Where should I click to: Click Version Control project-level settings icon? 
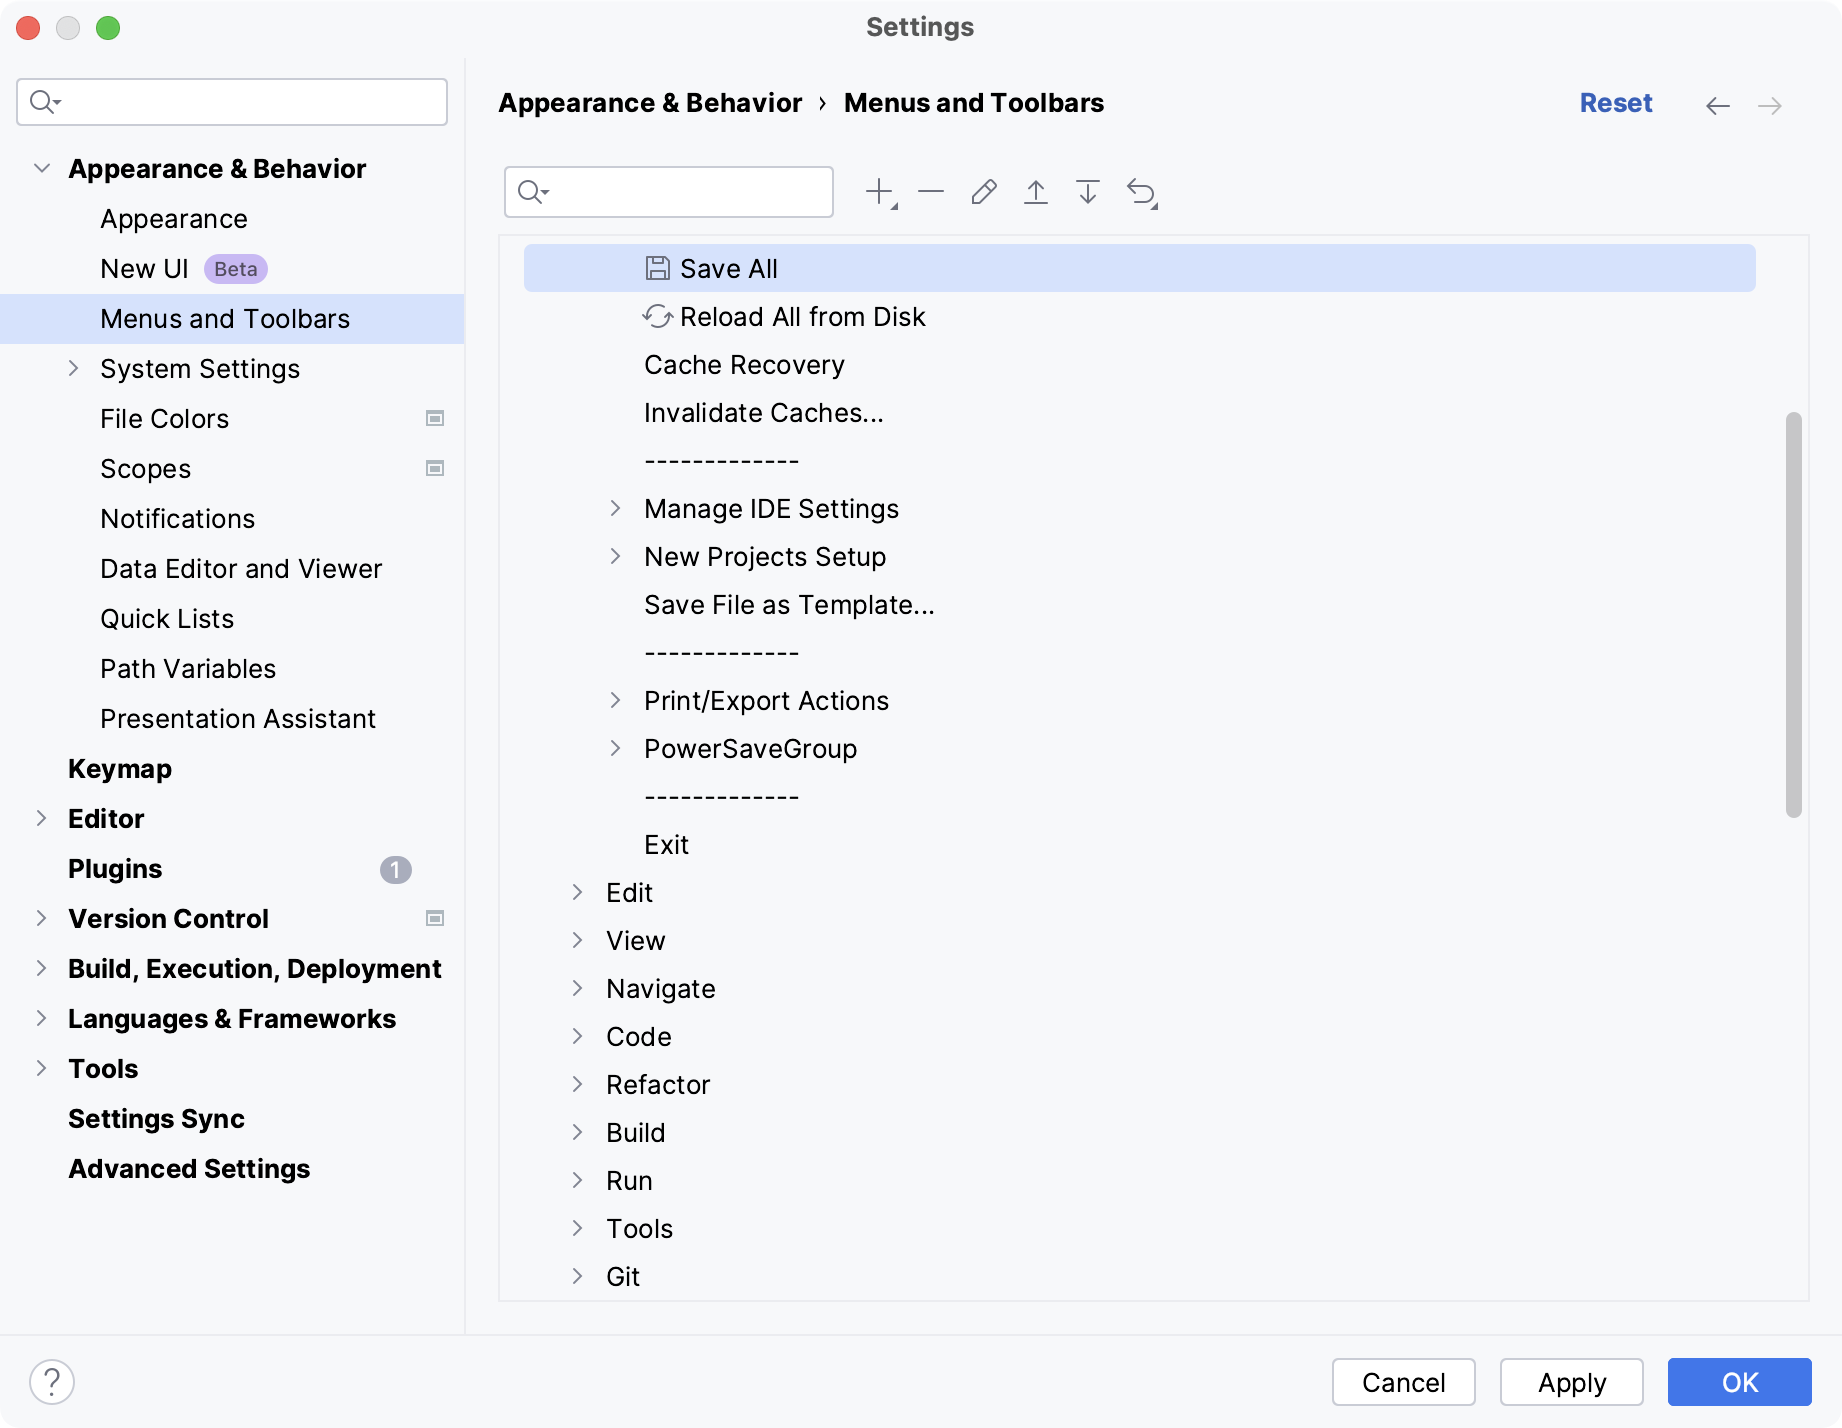click(x=435, y=918)
